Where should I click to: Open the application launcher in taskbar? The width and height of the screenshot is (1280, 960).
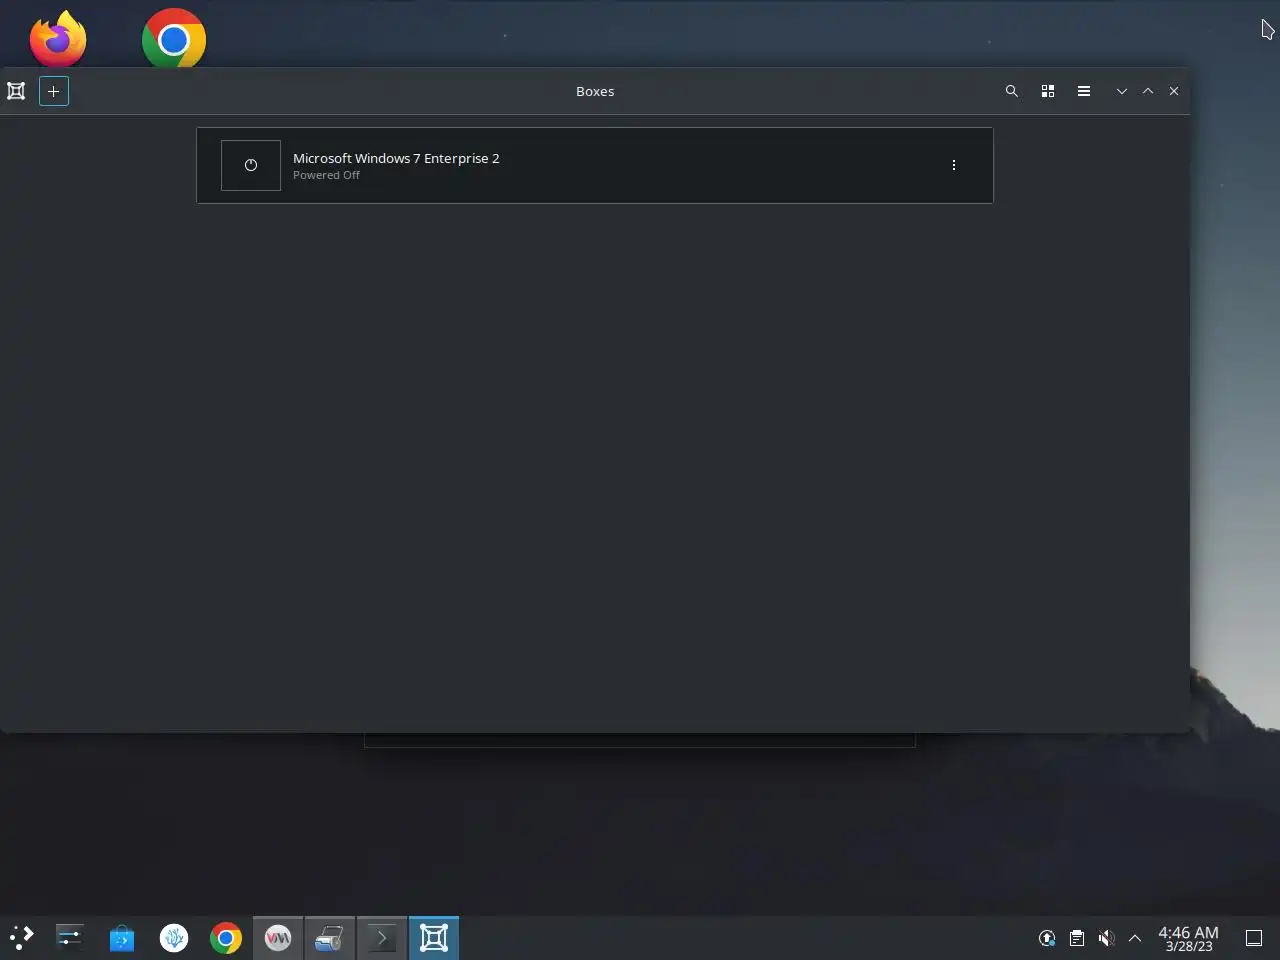tap(22, 938)
